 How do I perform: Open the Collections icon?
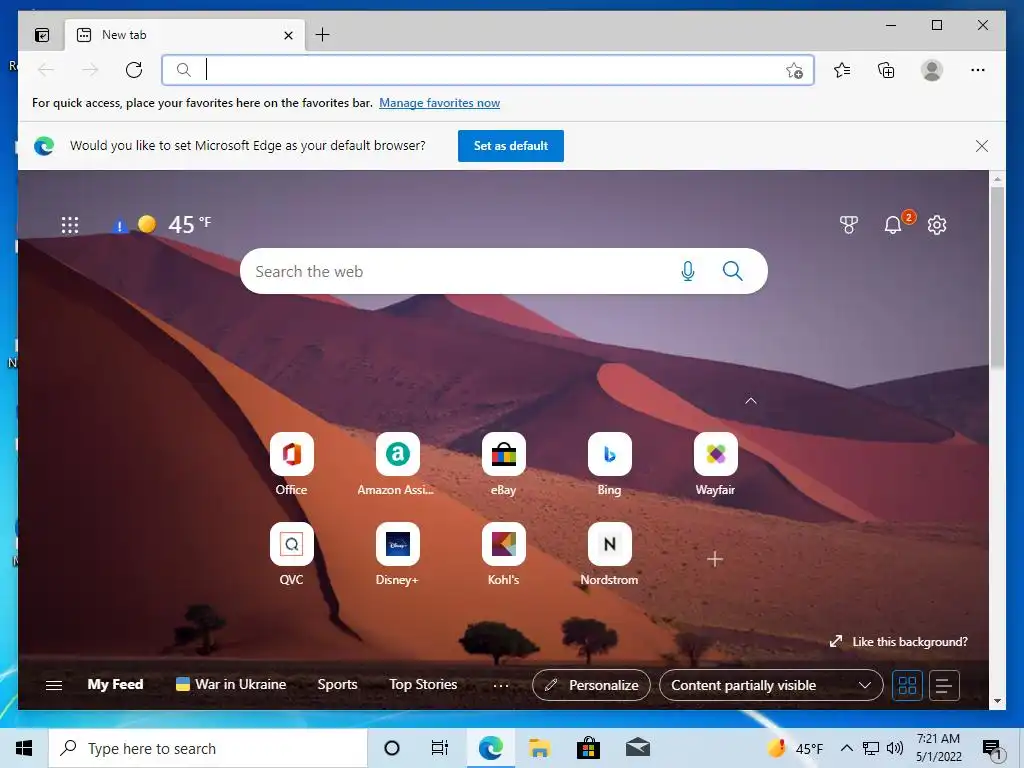(x=886, y=70)
